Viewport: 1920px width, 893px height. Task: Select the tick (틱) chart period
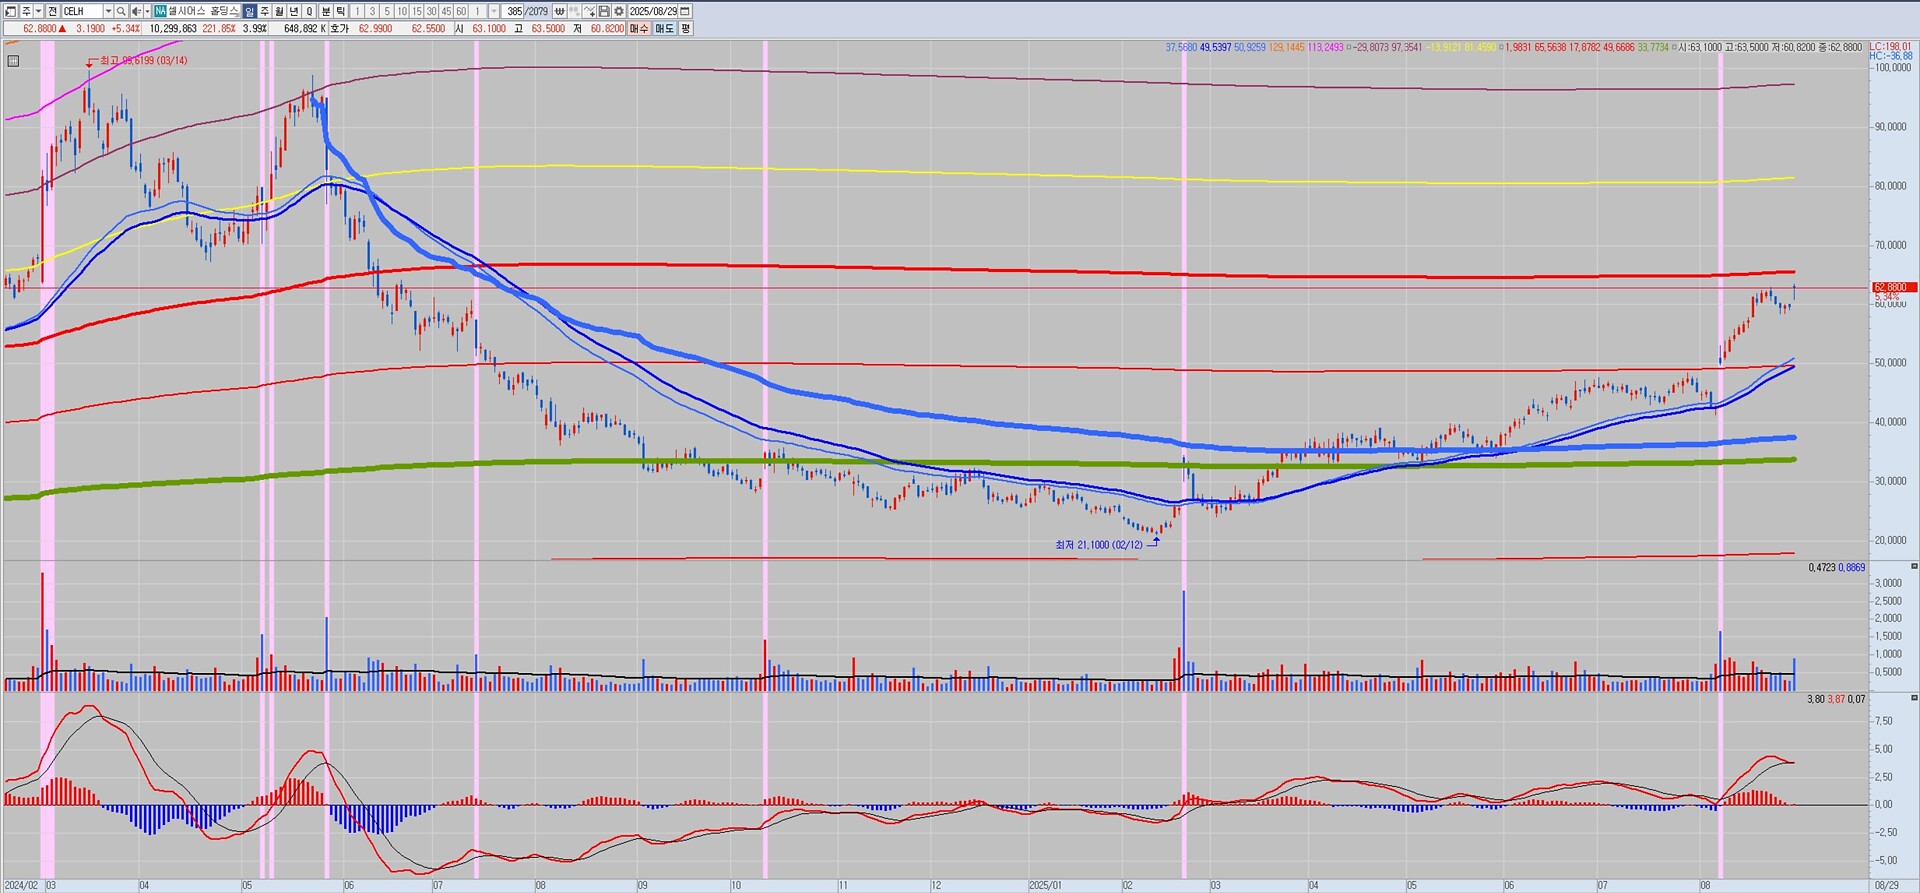pos(341,11)
